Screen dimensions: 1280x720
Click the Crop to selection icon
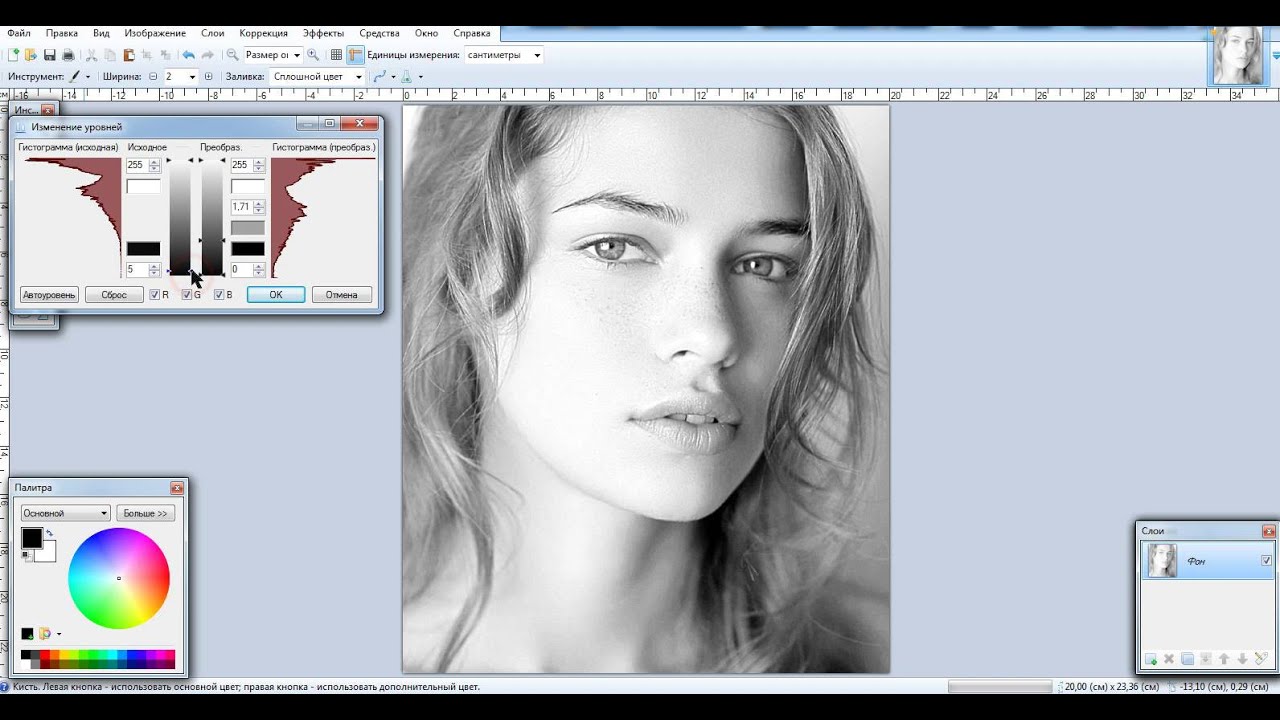(146, 55)
